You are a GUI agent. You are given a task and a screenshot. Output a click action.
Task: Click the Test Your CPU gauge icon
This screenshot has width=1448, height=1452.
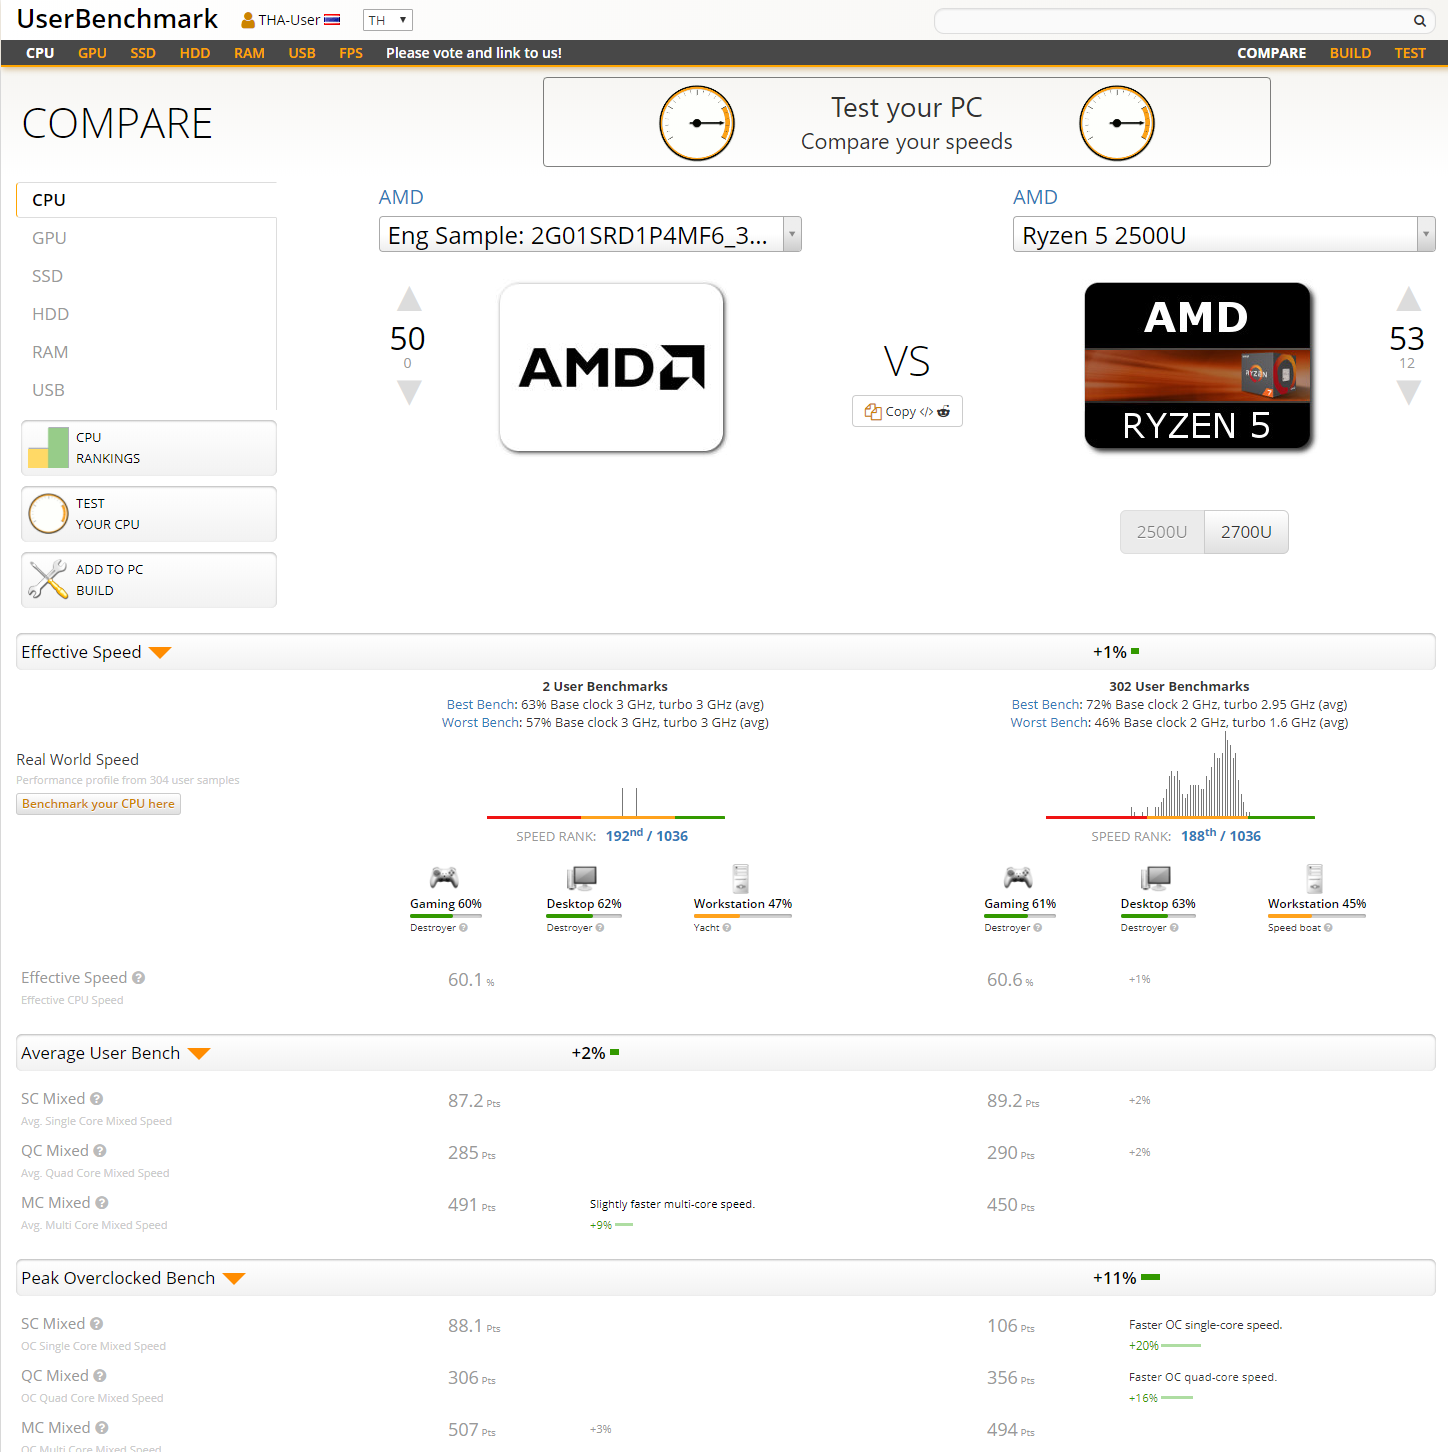(x=48, y=514)
